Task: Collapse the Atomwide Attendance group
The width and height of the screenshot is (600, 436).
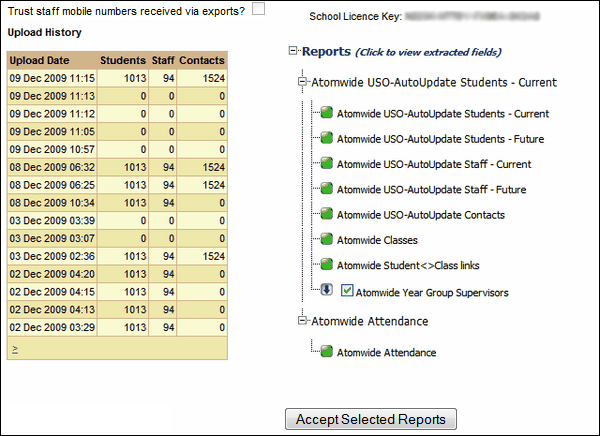Action: point(302,320)
